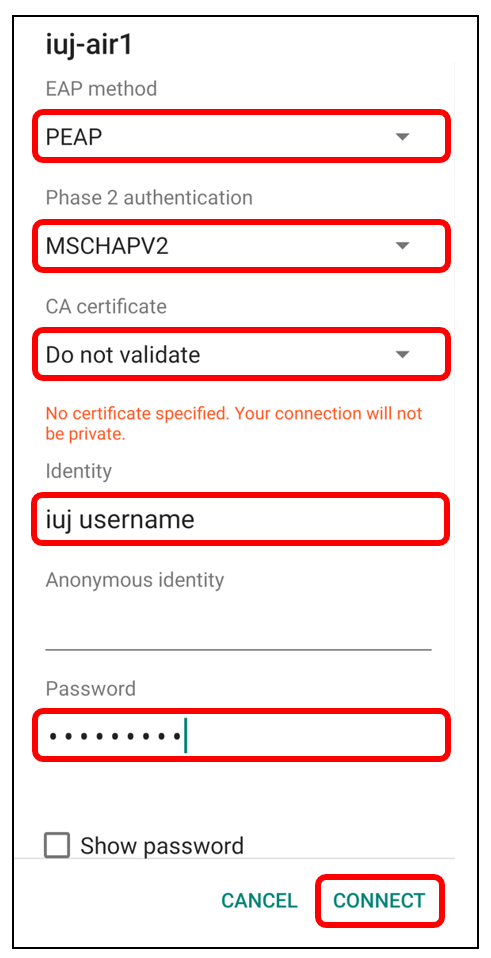The width and height of the screenshot is (491, 958).
Task: Click the arrow beside PEAP
Action: coord(402,137)
